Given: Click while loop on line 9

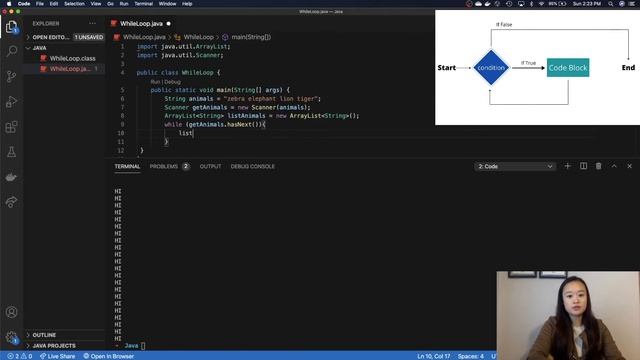Looking at the screenshot, I should (215, 124).
